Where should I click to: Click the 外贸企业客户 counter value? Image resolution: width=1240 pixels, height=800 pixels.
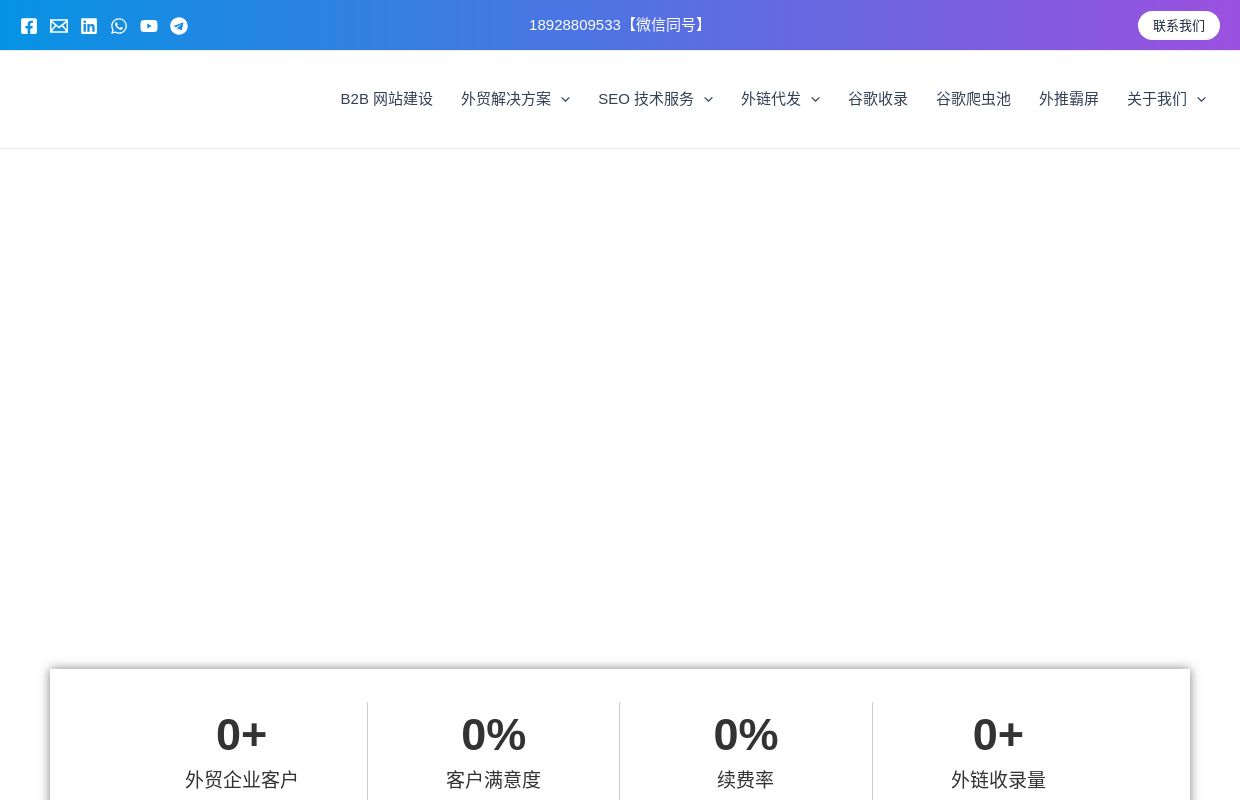pos(241,735)
